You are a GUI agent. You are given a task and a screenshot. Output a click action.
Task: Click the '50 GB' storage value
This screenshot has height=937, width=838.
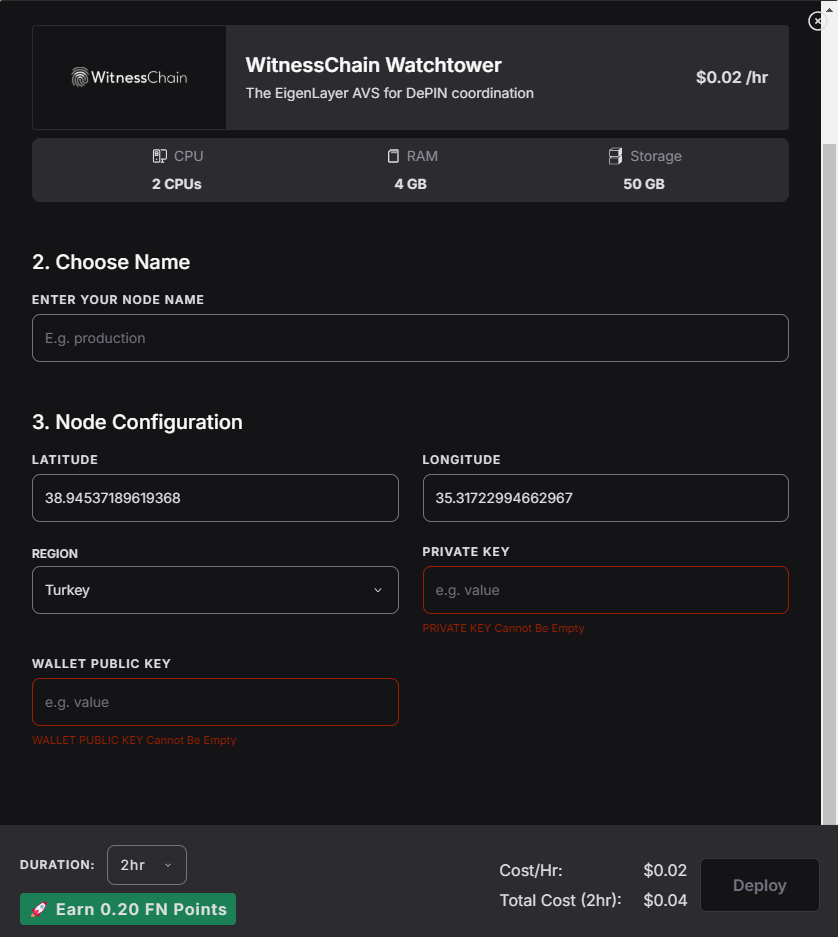tap(644, 184)
